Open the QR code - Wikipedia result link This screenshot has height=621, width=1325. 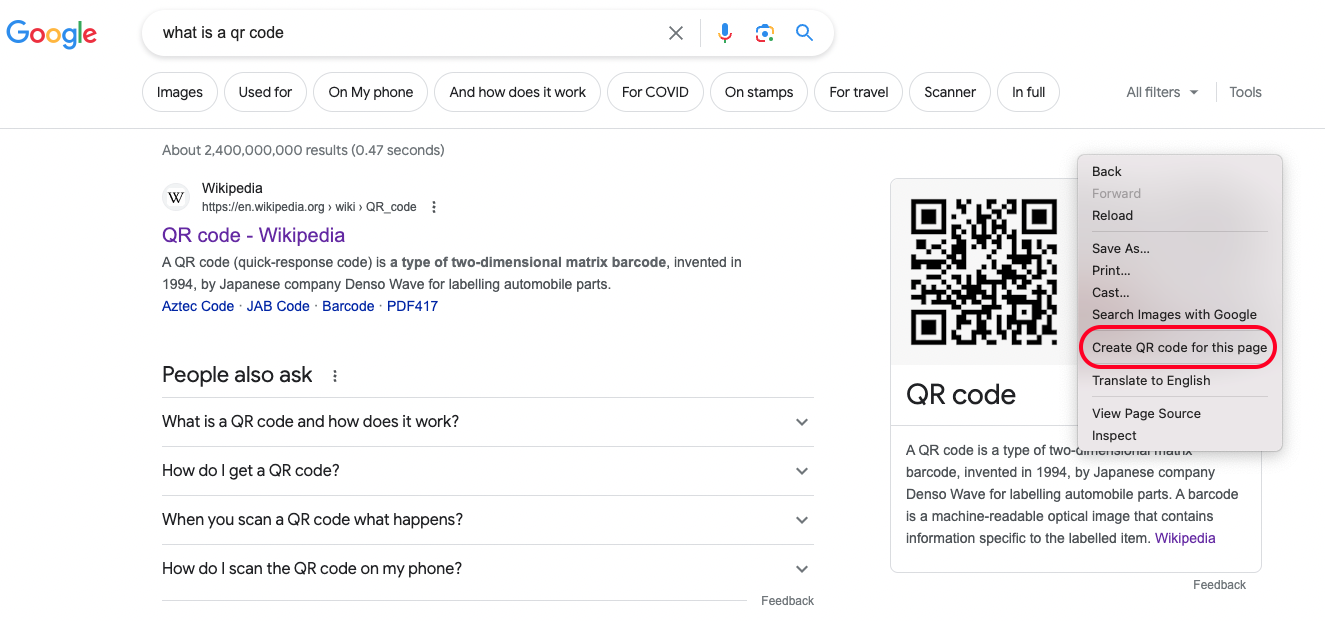click(253, 235)
